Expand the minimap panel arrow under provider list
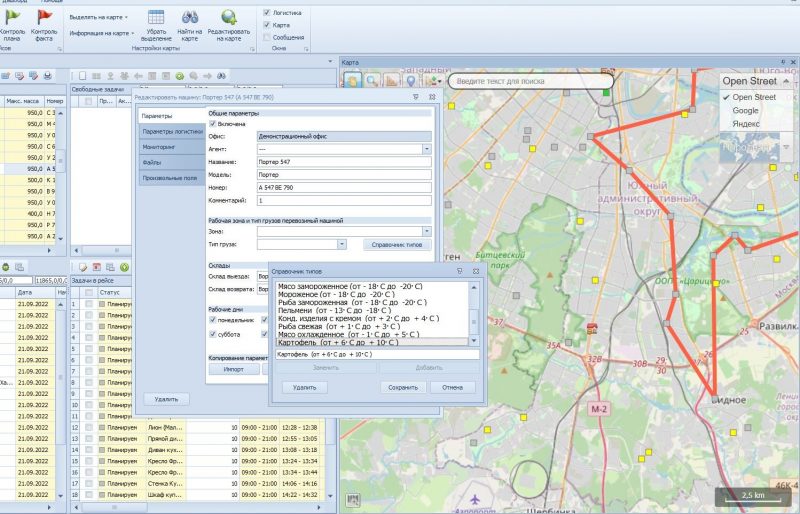The image size is (800, 514). (786, 147)
